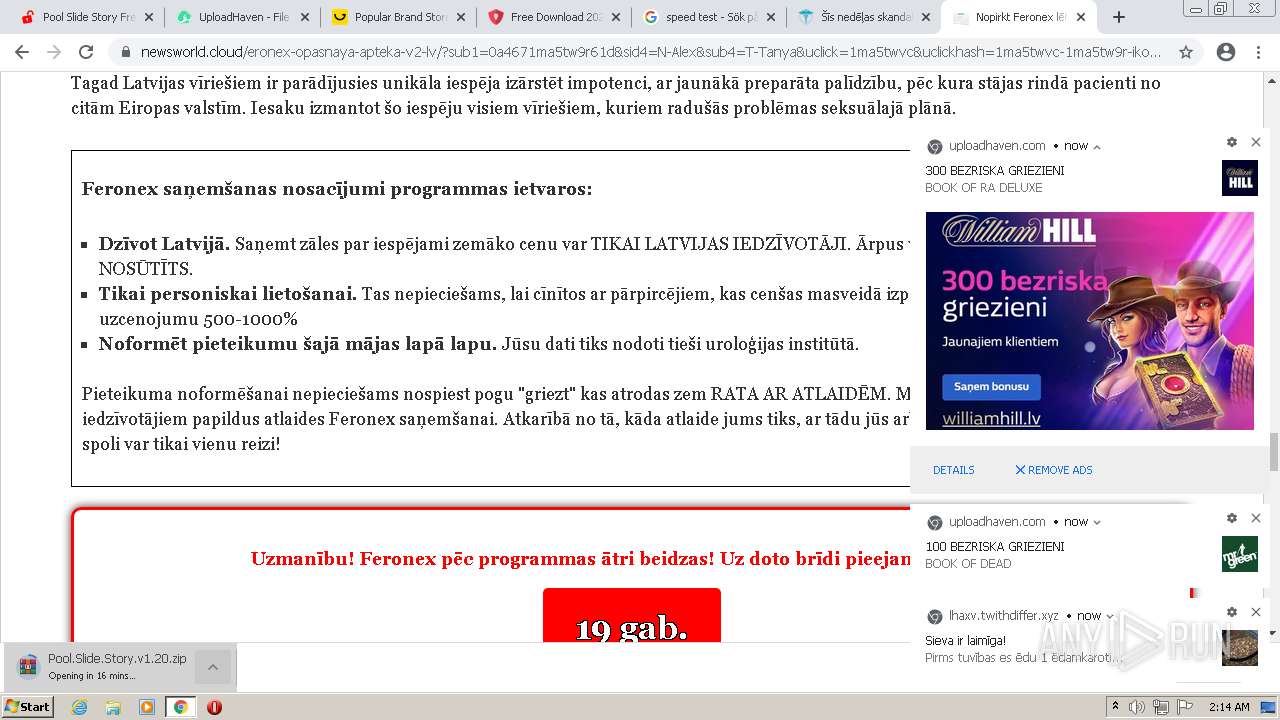1280x720 pixels.
Task: Reload the current page
Action: pyautogui.click(x=86, y=52)
